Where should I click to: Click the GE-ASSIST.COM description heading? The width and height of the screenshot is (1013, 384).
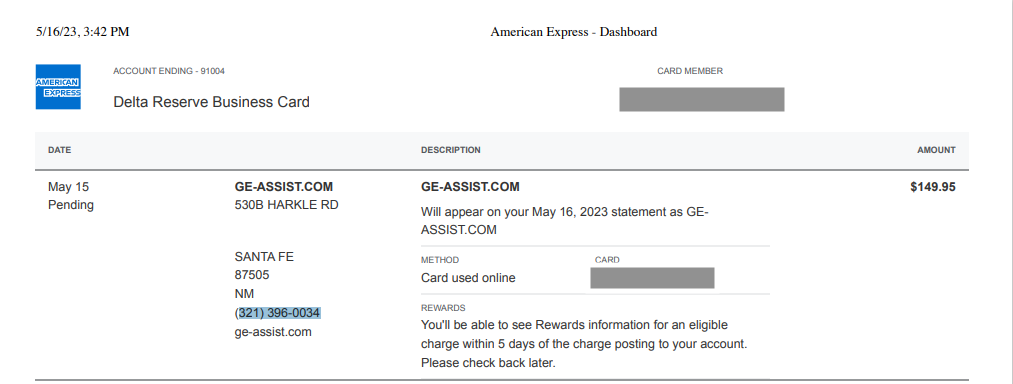(x=470, y=187)
